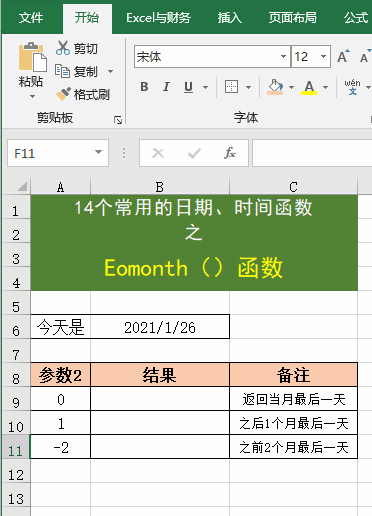Screen dimensions: 372x516
Task: Open the Name Box dropdown
Action: [98, 152]
